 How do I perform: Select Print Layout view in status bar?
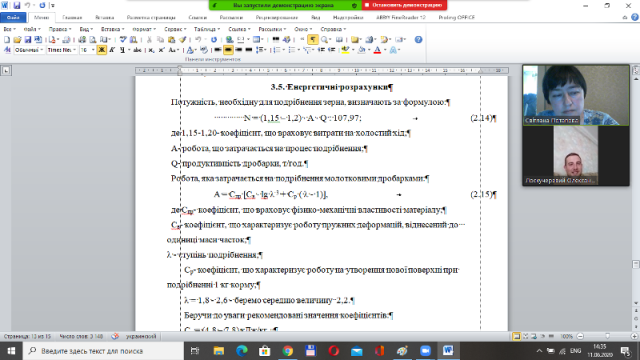pos(516,336)
